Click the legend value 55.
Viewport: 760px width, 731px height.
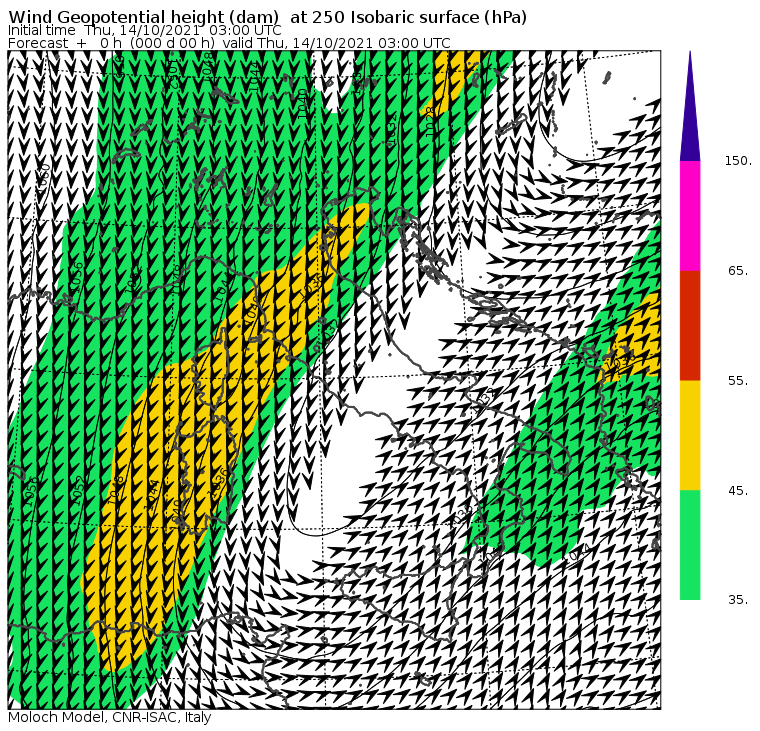[738, 381]
